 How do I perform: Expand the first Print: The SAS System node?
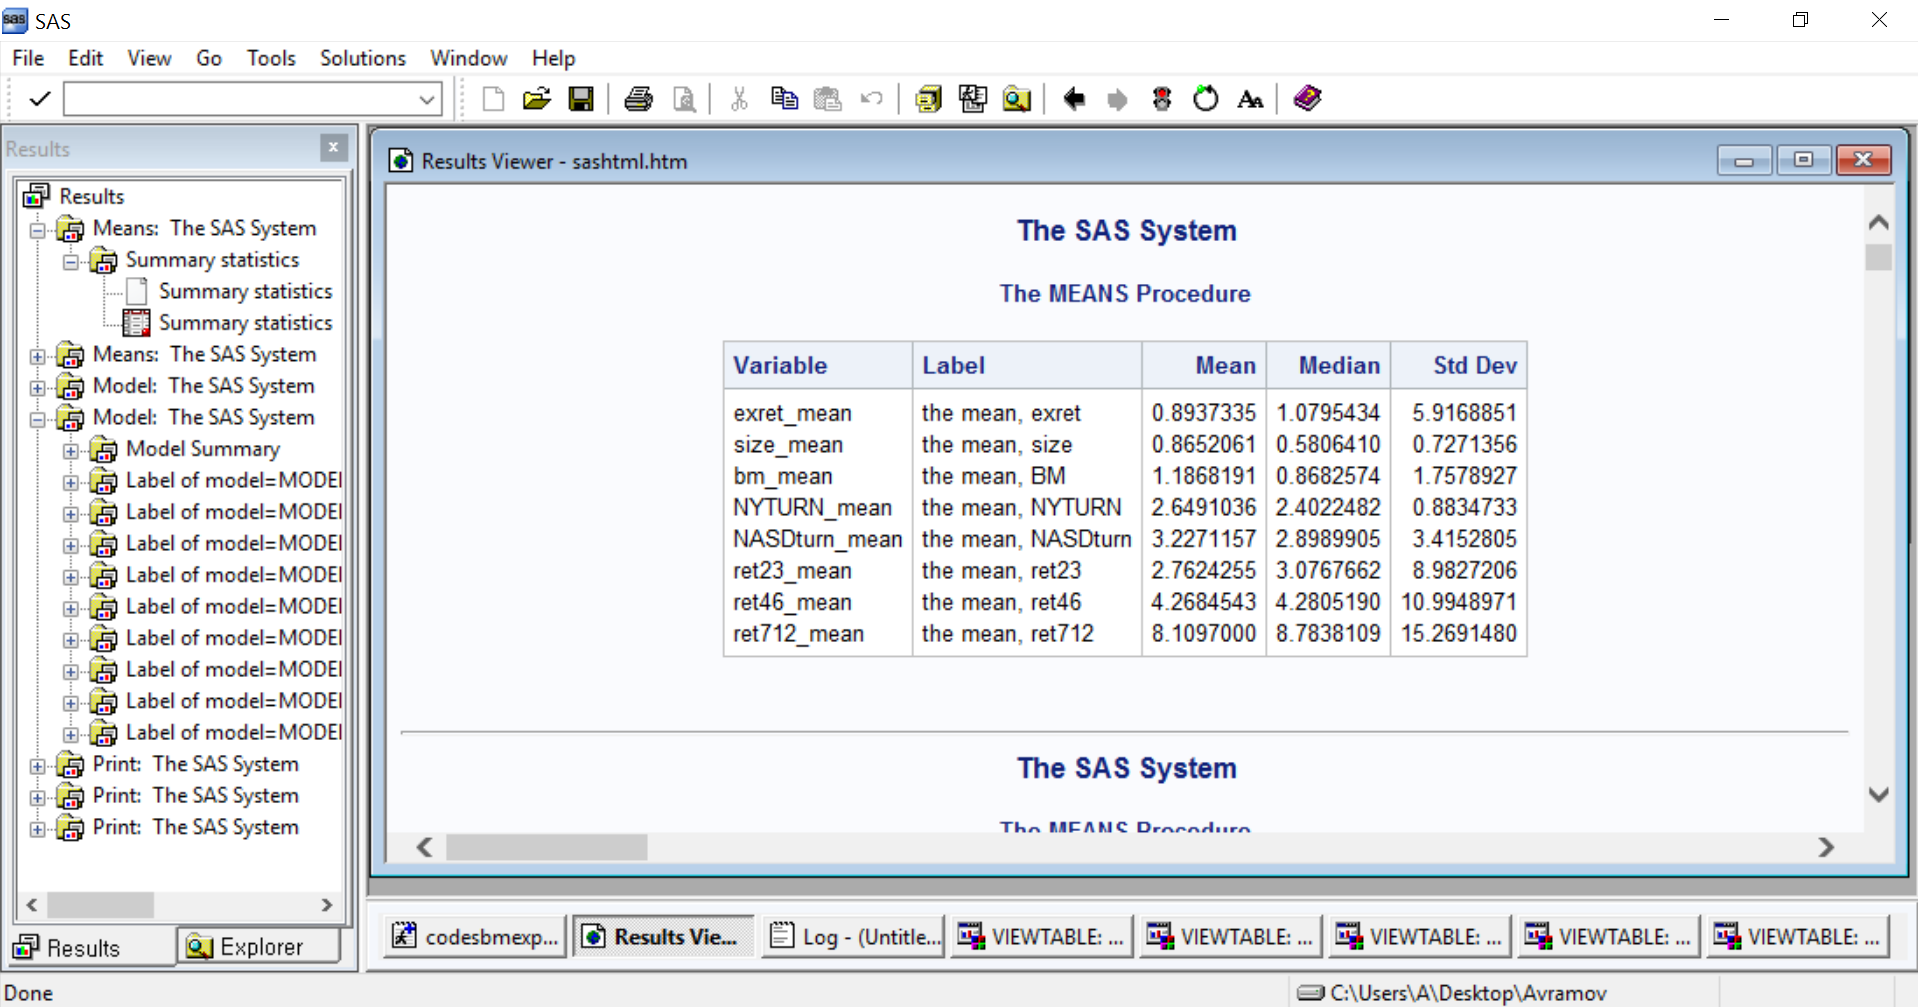pos(38,766)
